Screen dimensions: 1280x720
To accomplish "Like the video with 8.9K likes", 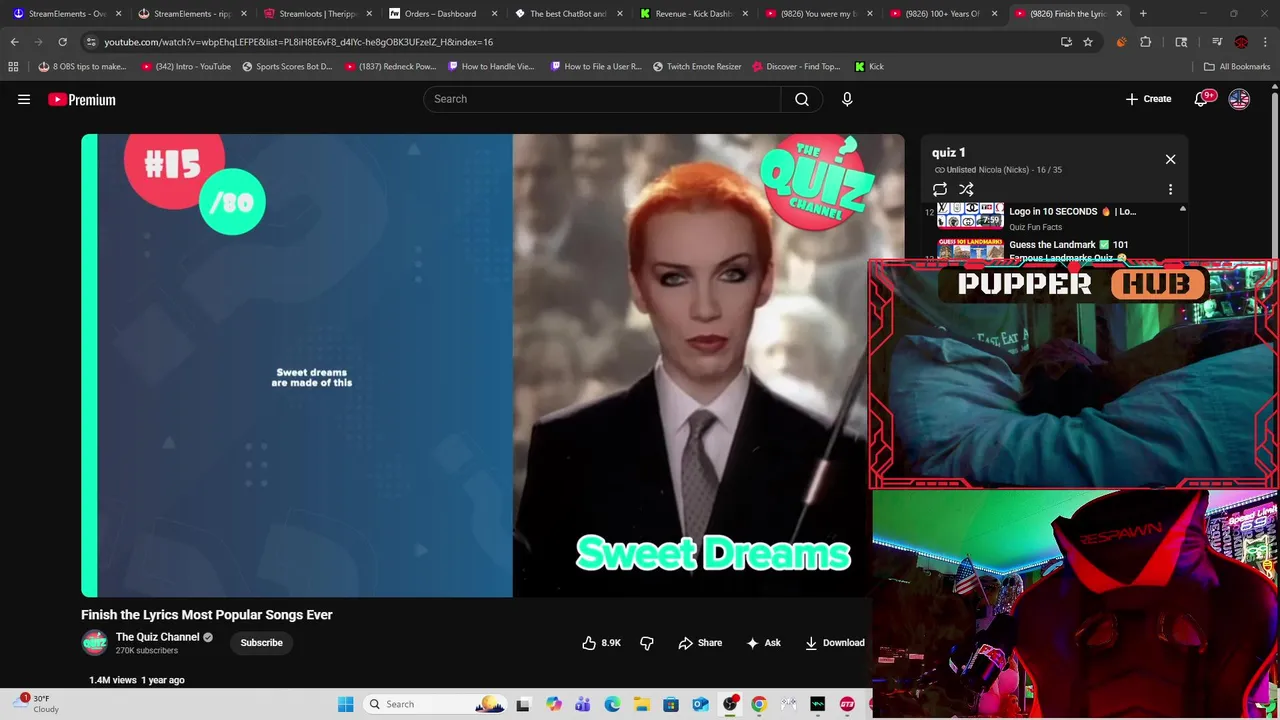I will (x=602, y=643).
